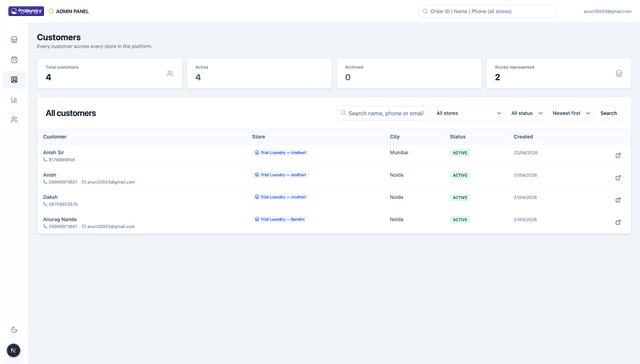Select the Customers icon in the sidebar
The image size is (640, 364).
tap(14, 80)
